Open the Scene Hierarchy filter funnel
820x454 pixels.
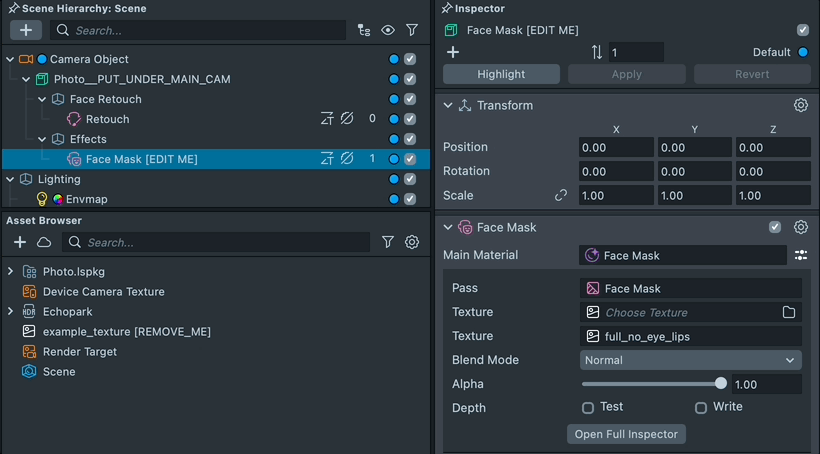(x=411, y=30)
